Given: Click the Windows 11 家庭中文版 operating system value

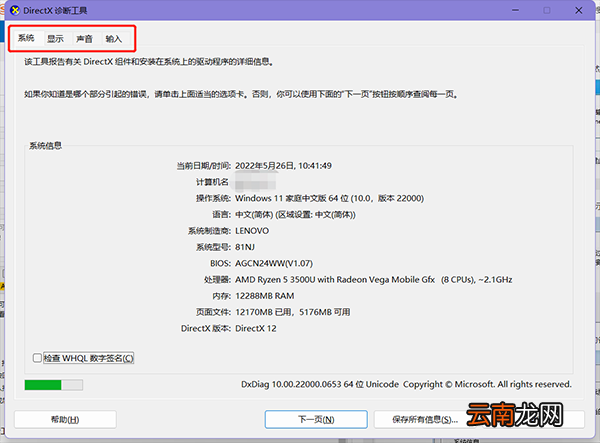Looking at the screenshot, I should point(329,198).
